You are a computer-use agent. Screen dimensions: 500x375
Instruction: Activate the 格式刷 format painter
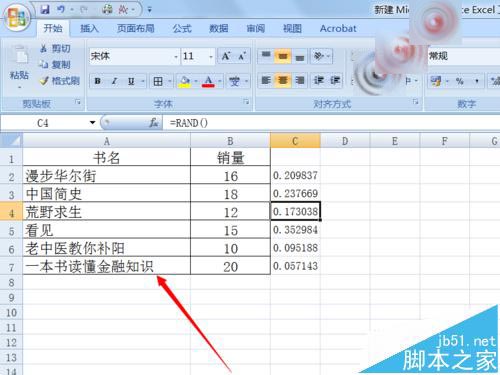pyautogui.click(x=59, y=80)
